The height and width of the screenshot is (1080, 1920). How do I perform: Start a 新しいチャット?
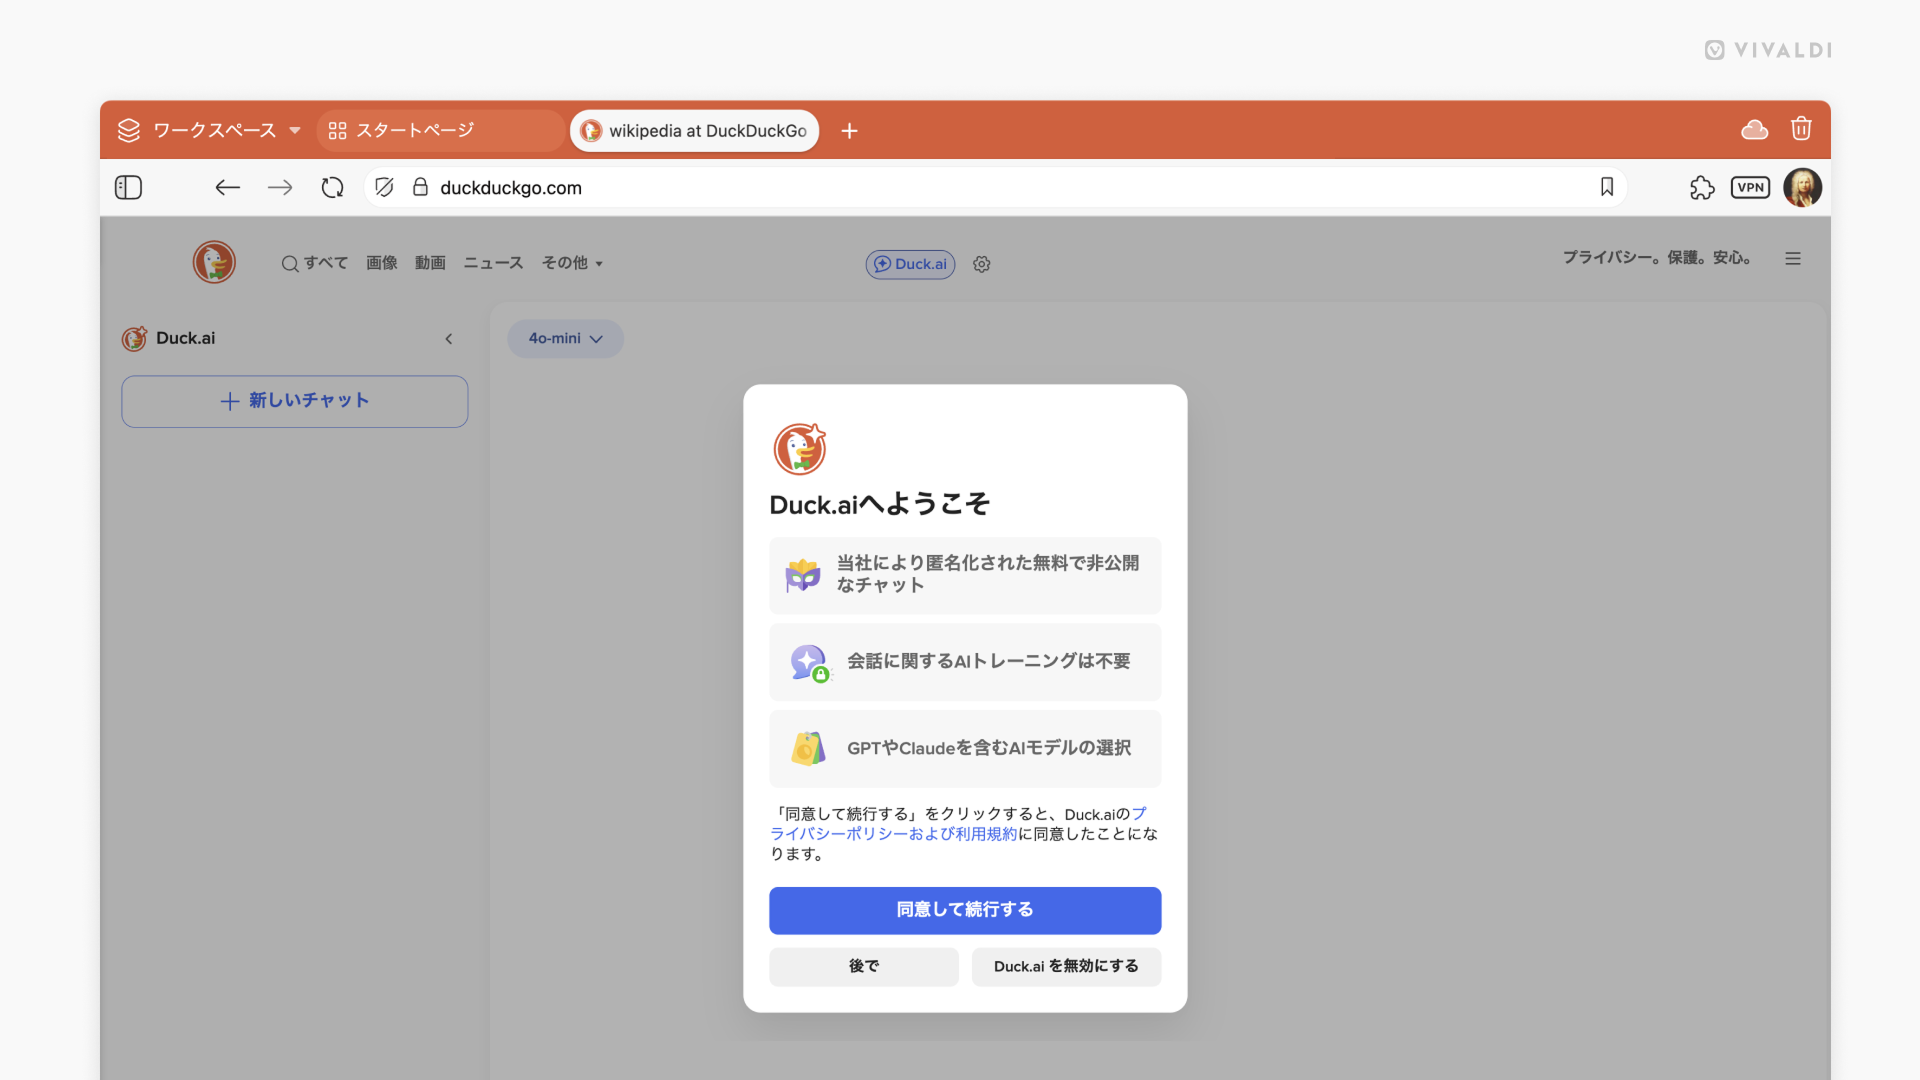pos(295,401)
